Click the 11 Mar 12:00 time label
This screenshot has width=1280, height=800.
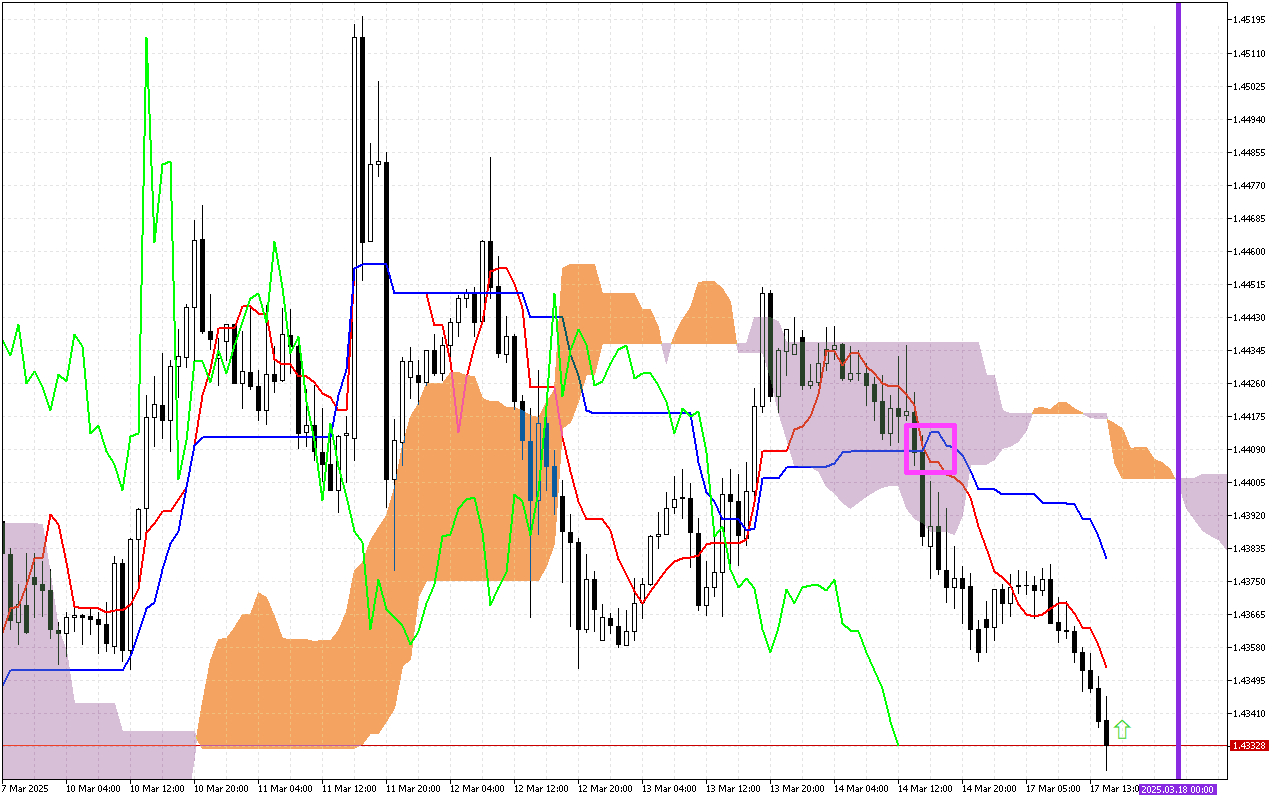point(350,789)
